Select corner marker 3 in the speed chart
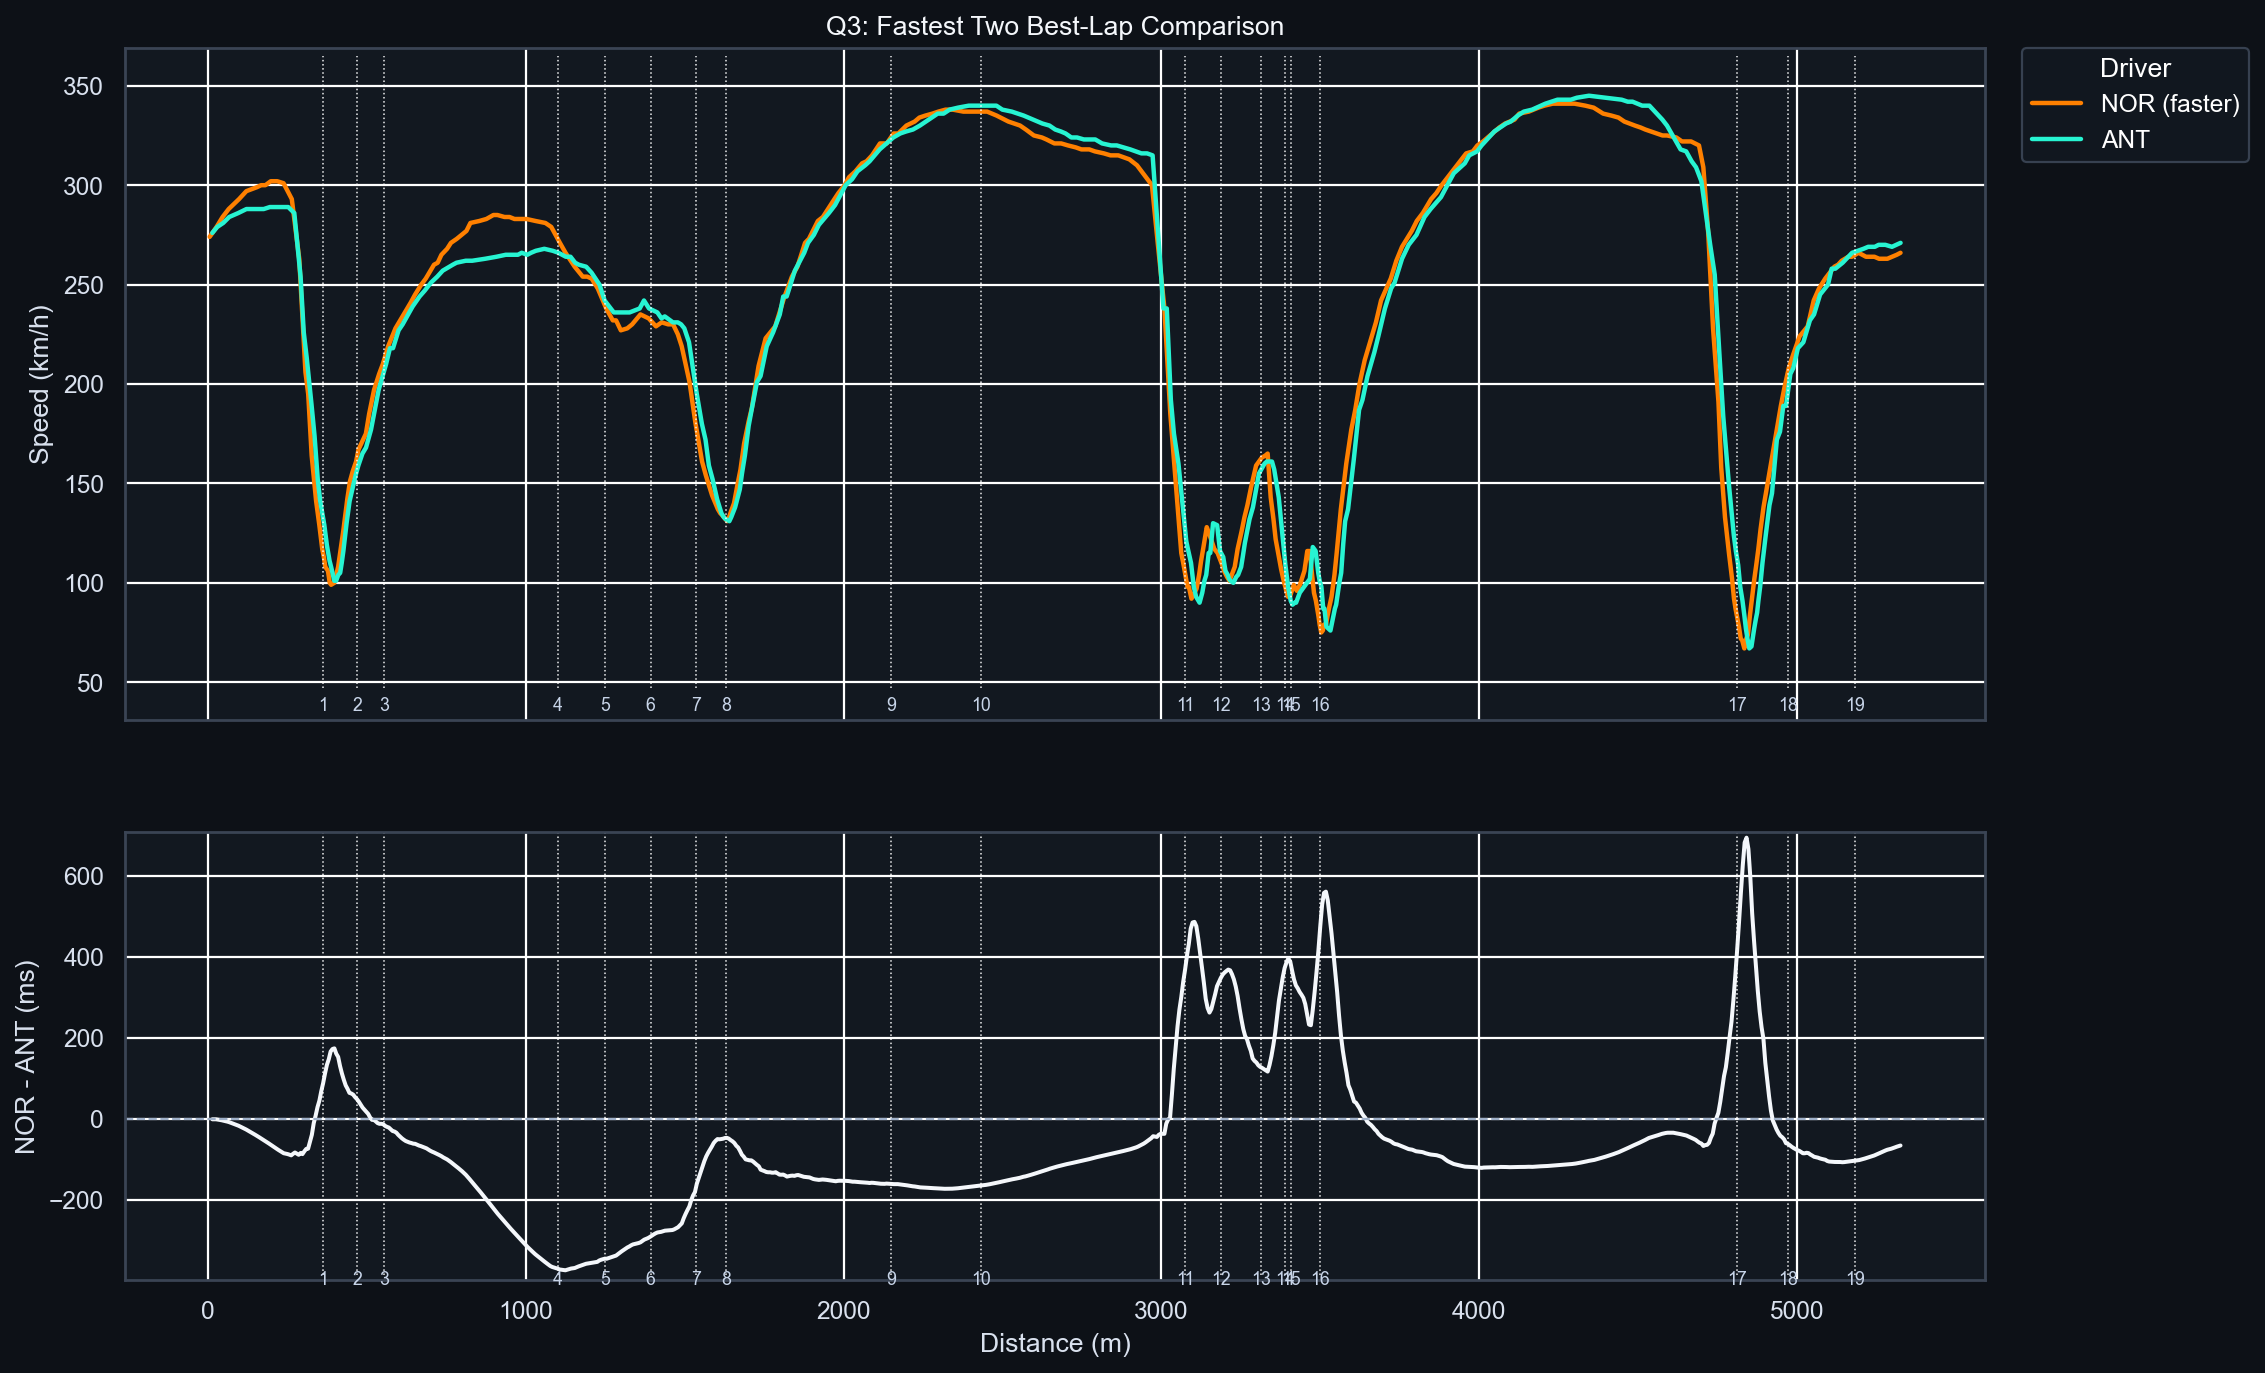The height and width of the screenshot is (1373, 2265). (x=385, y=705)
